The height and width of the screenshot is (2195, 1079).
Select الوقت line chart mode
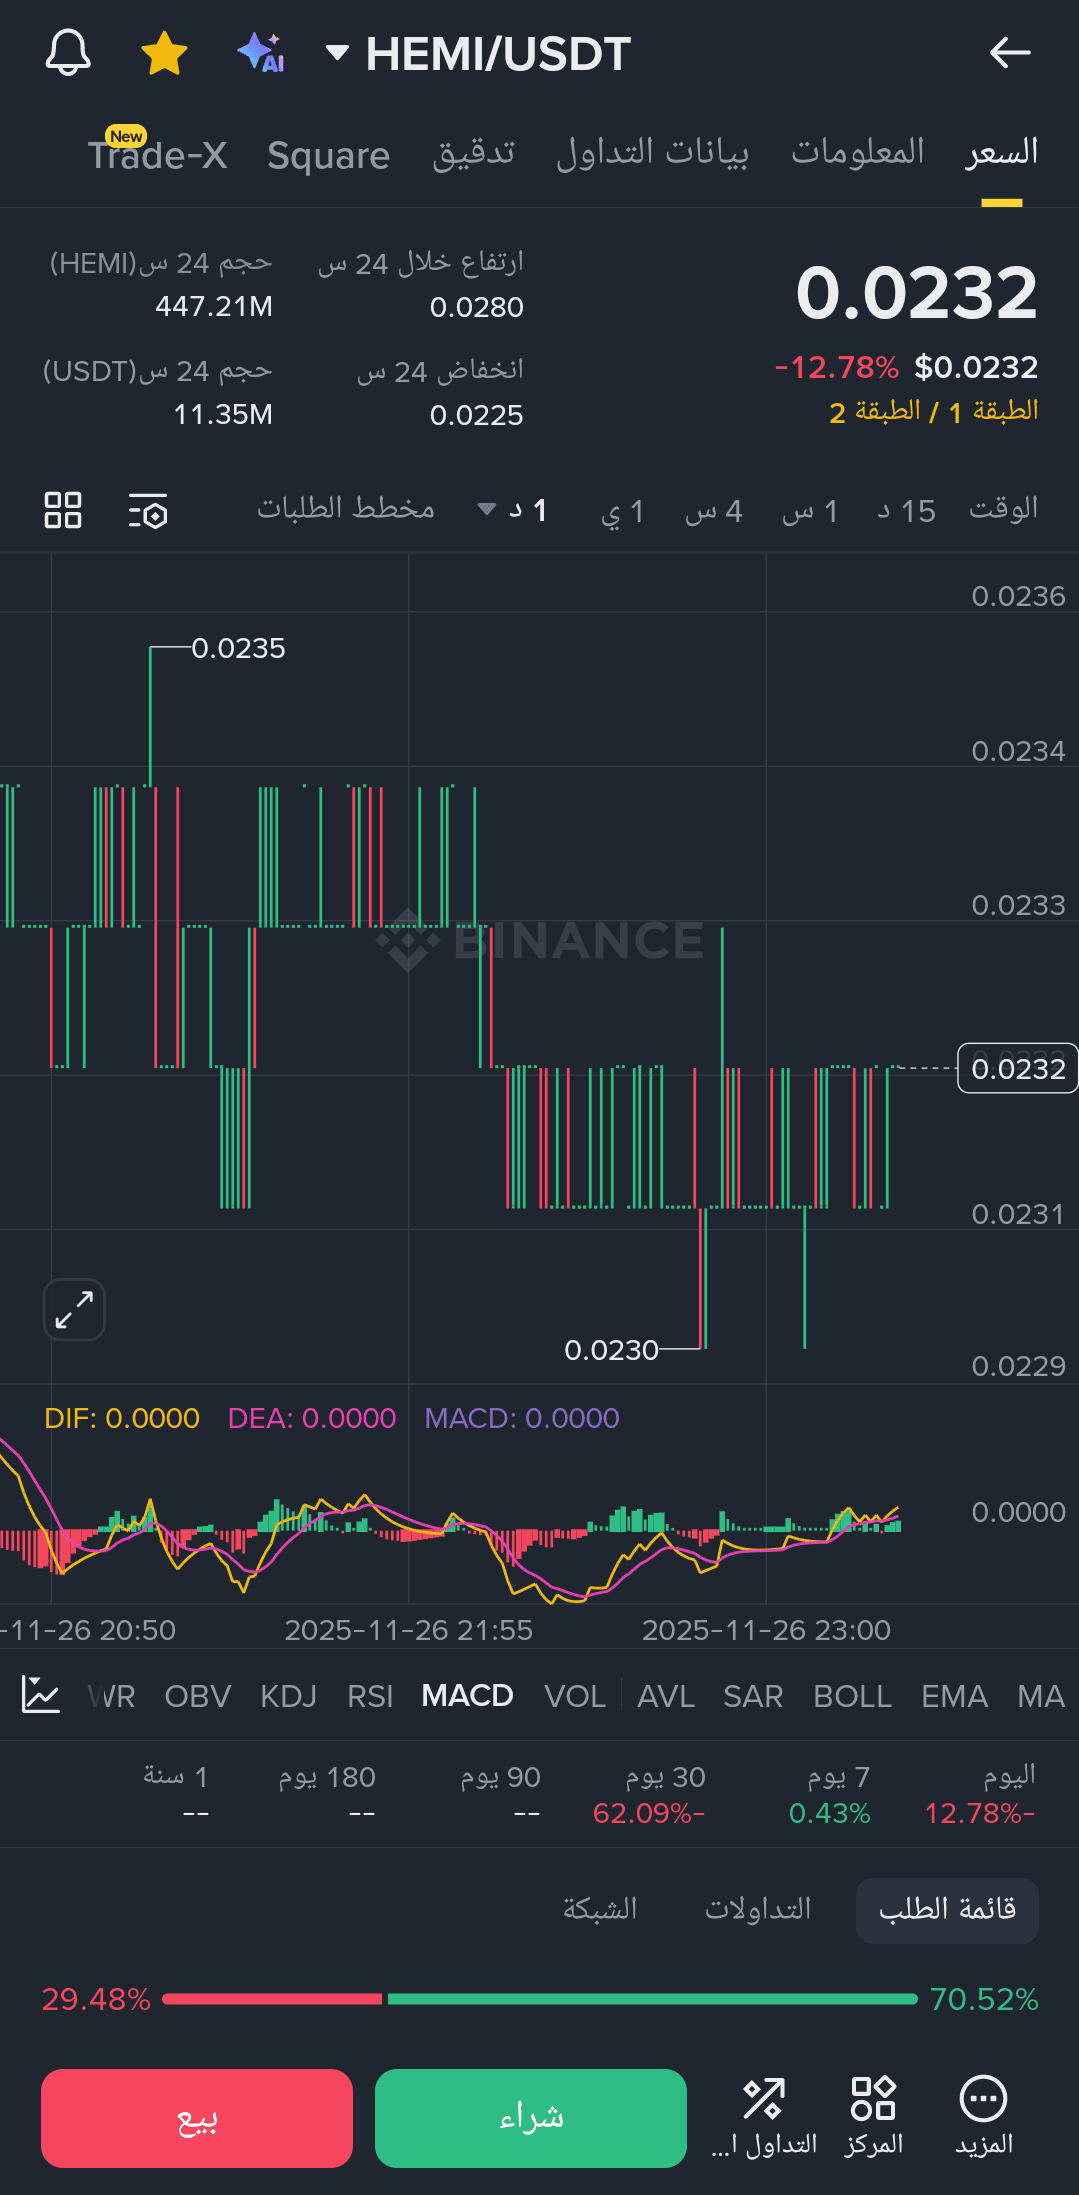point(1003,509)
